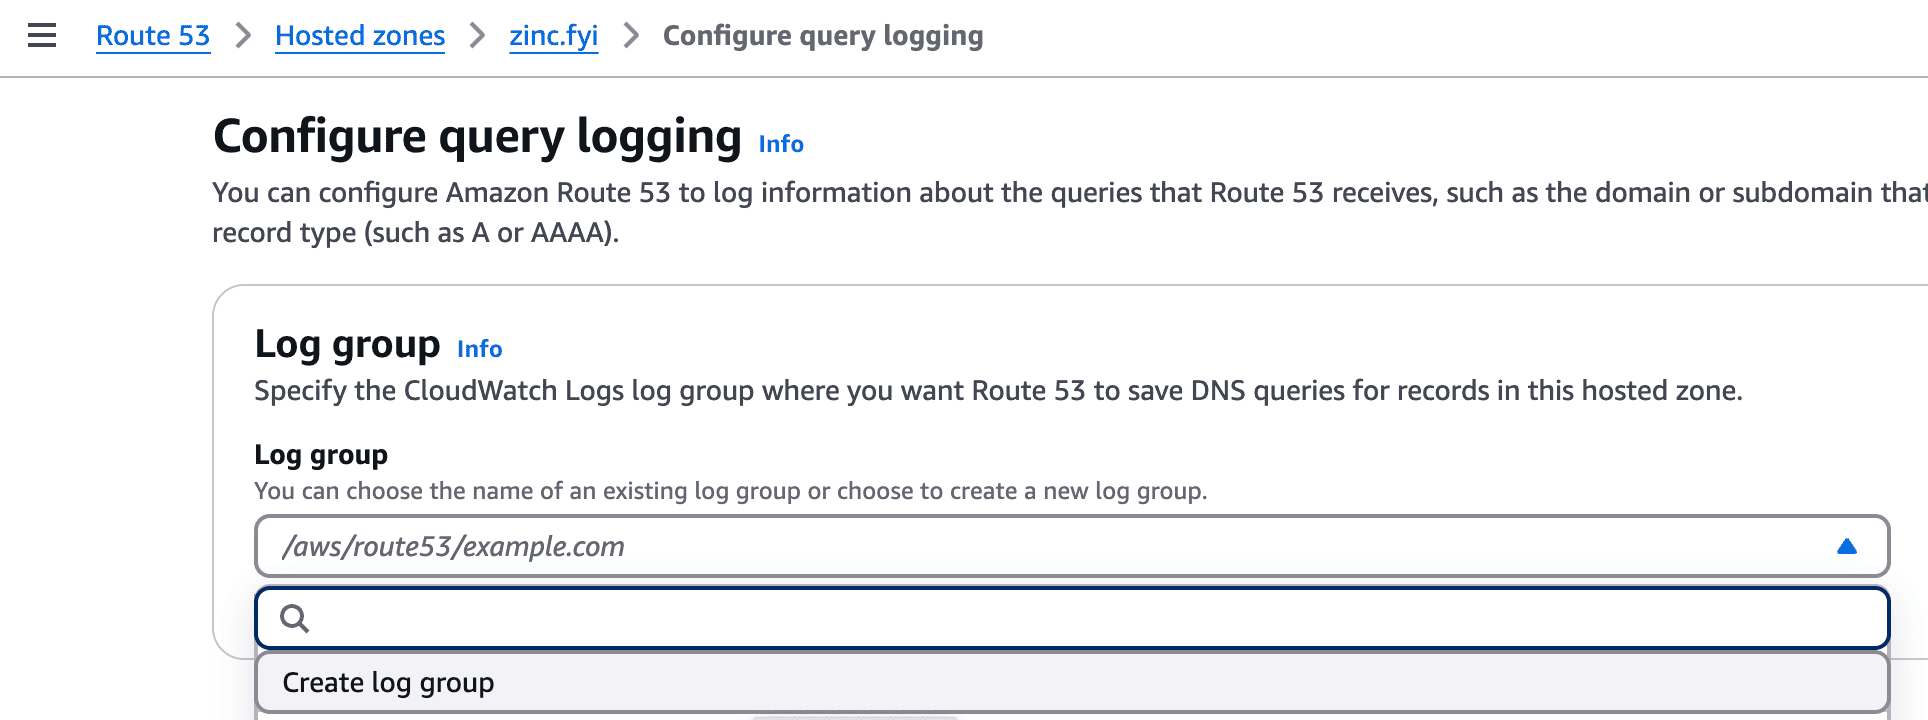
Task: Click the Configure query logging breadcrumb item
Action: click(x=822, y=35)
